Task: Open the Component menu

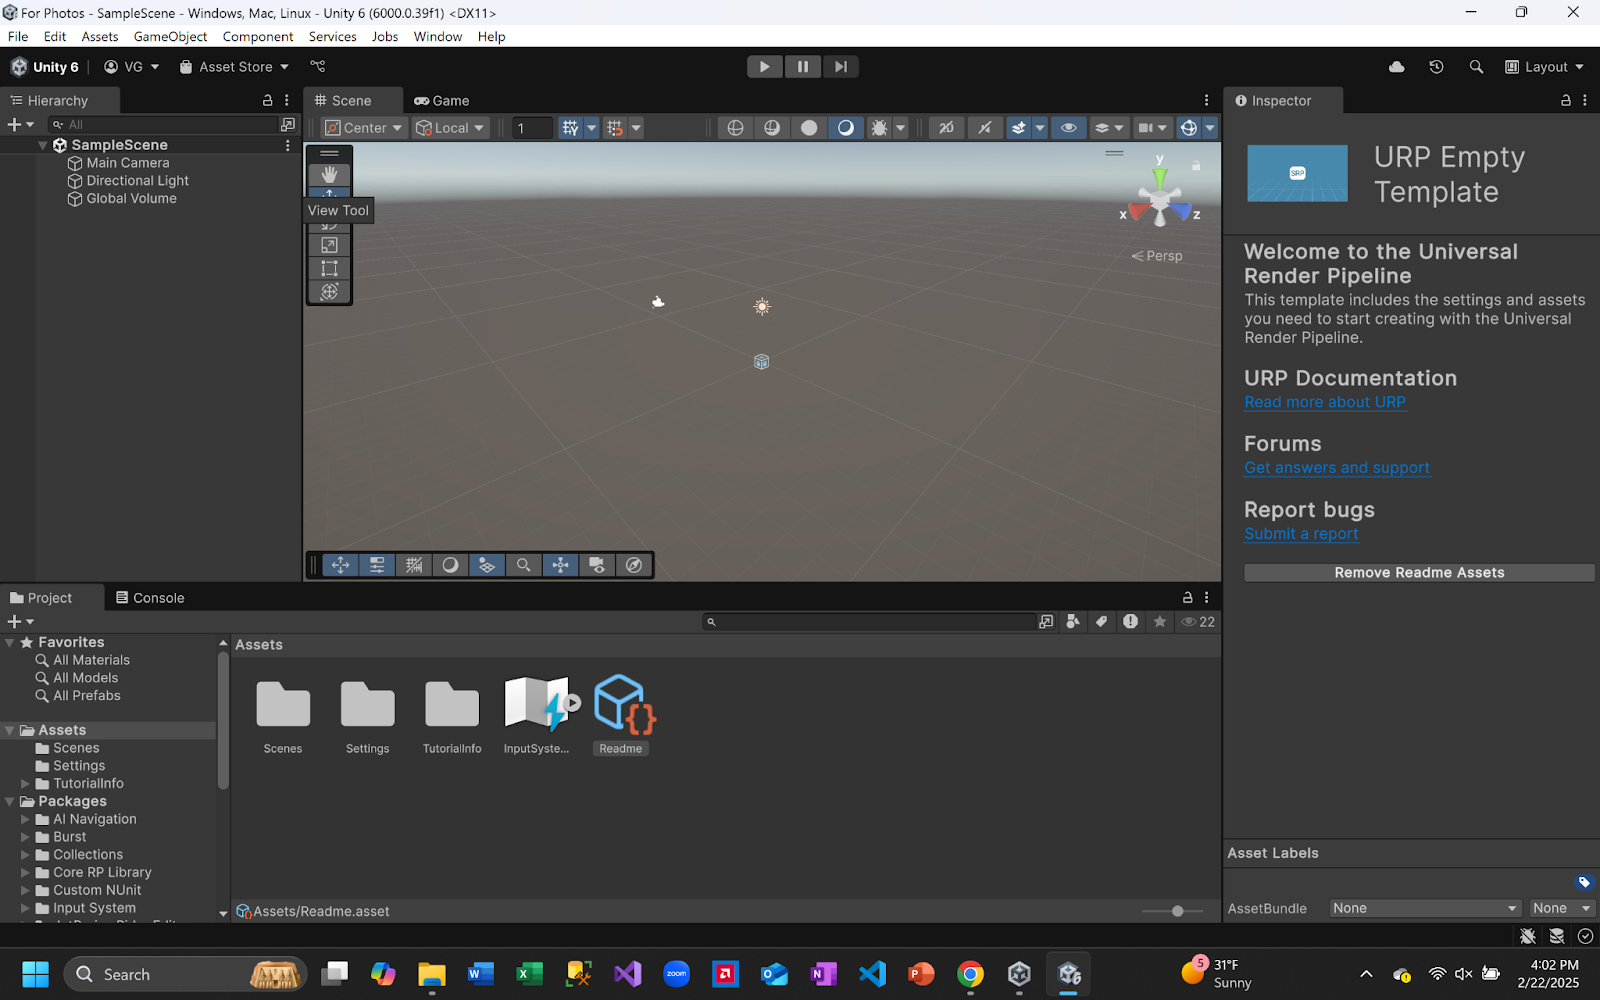Action: (258, 36)
